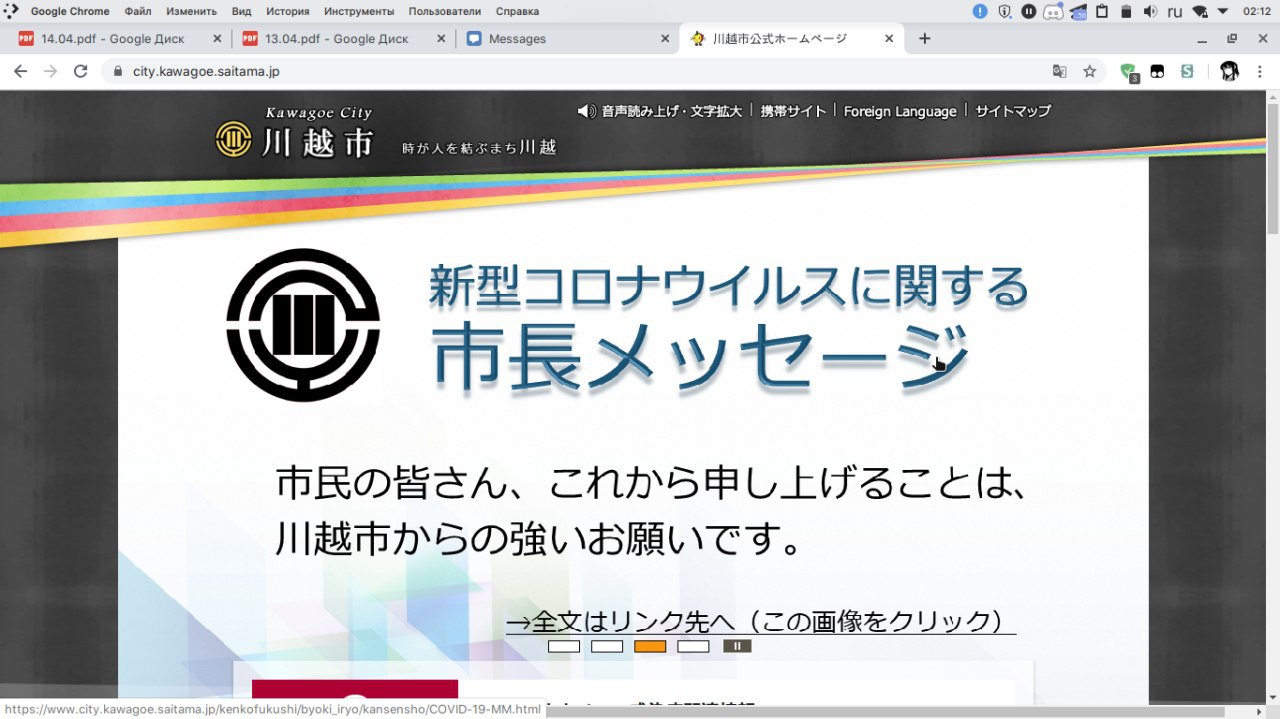The height and width of the screenshot is (719, 1280).
Task: Open История menu
Action: 287,12
